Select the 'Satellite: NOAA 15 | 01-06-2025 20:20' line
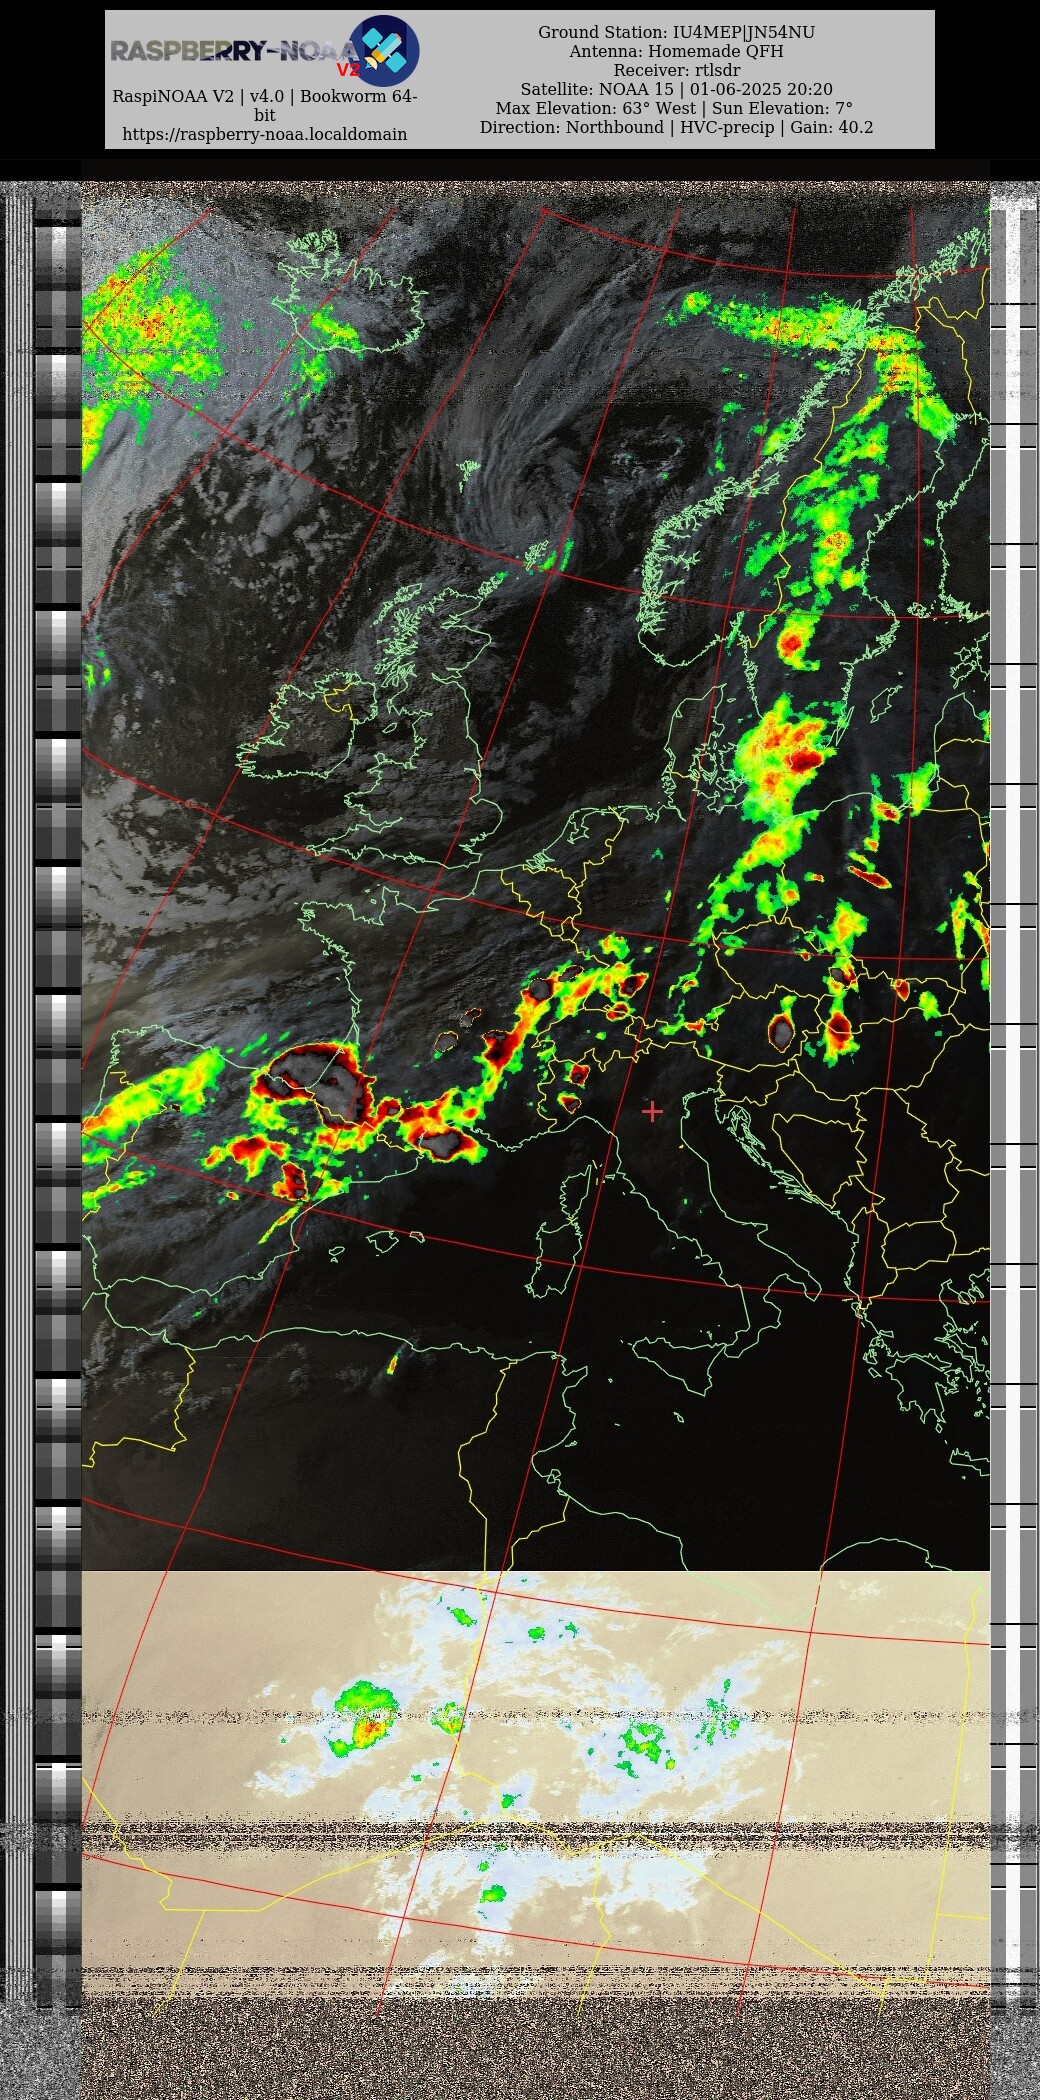Screen dimensions: 1040x2100 pyautogui.click(x=676, y=89)
